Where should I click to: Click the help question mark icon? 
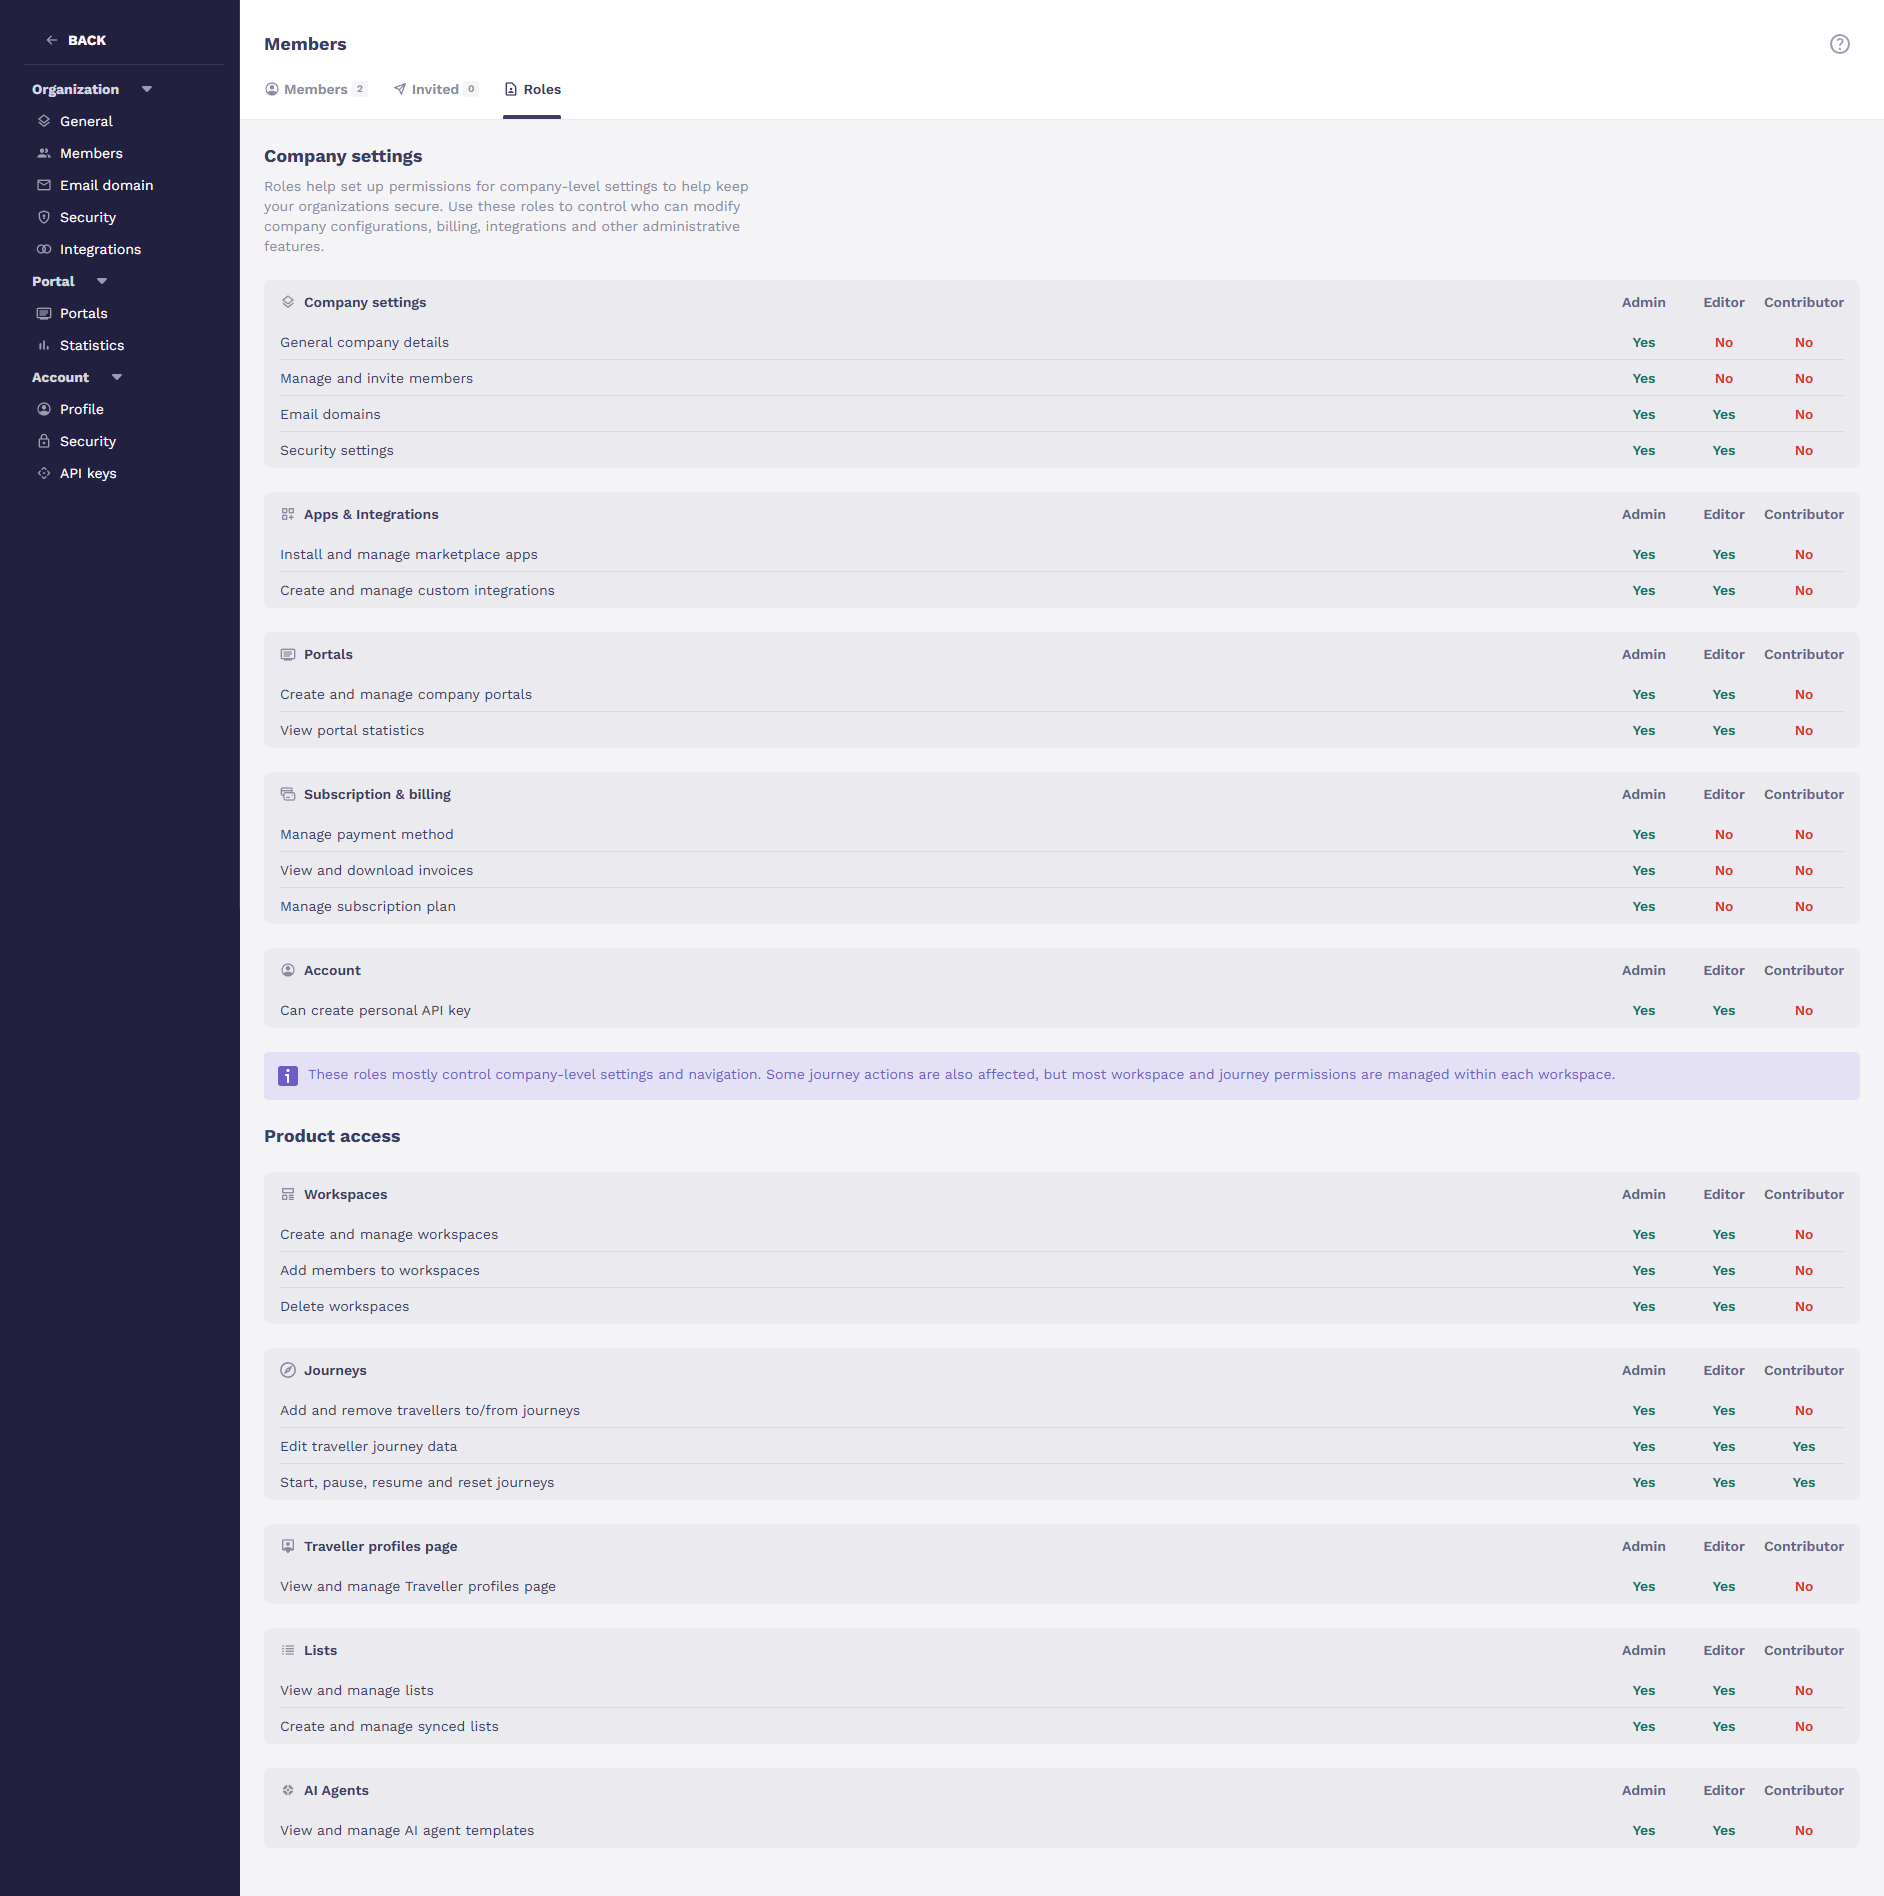[x=1839, y=44]
